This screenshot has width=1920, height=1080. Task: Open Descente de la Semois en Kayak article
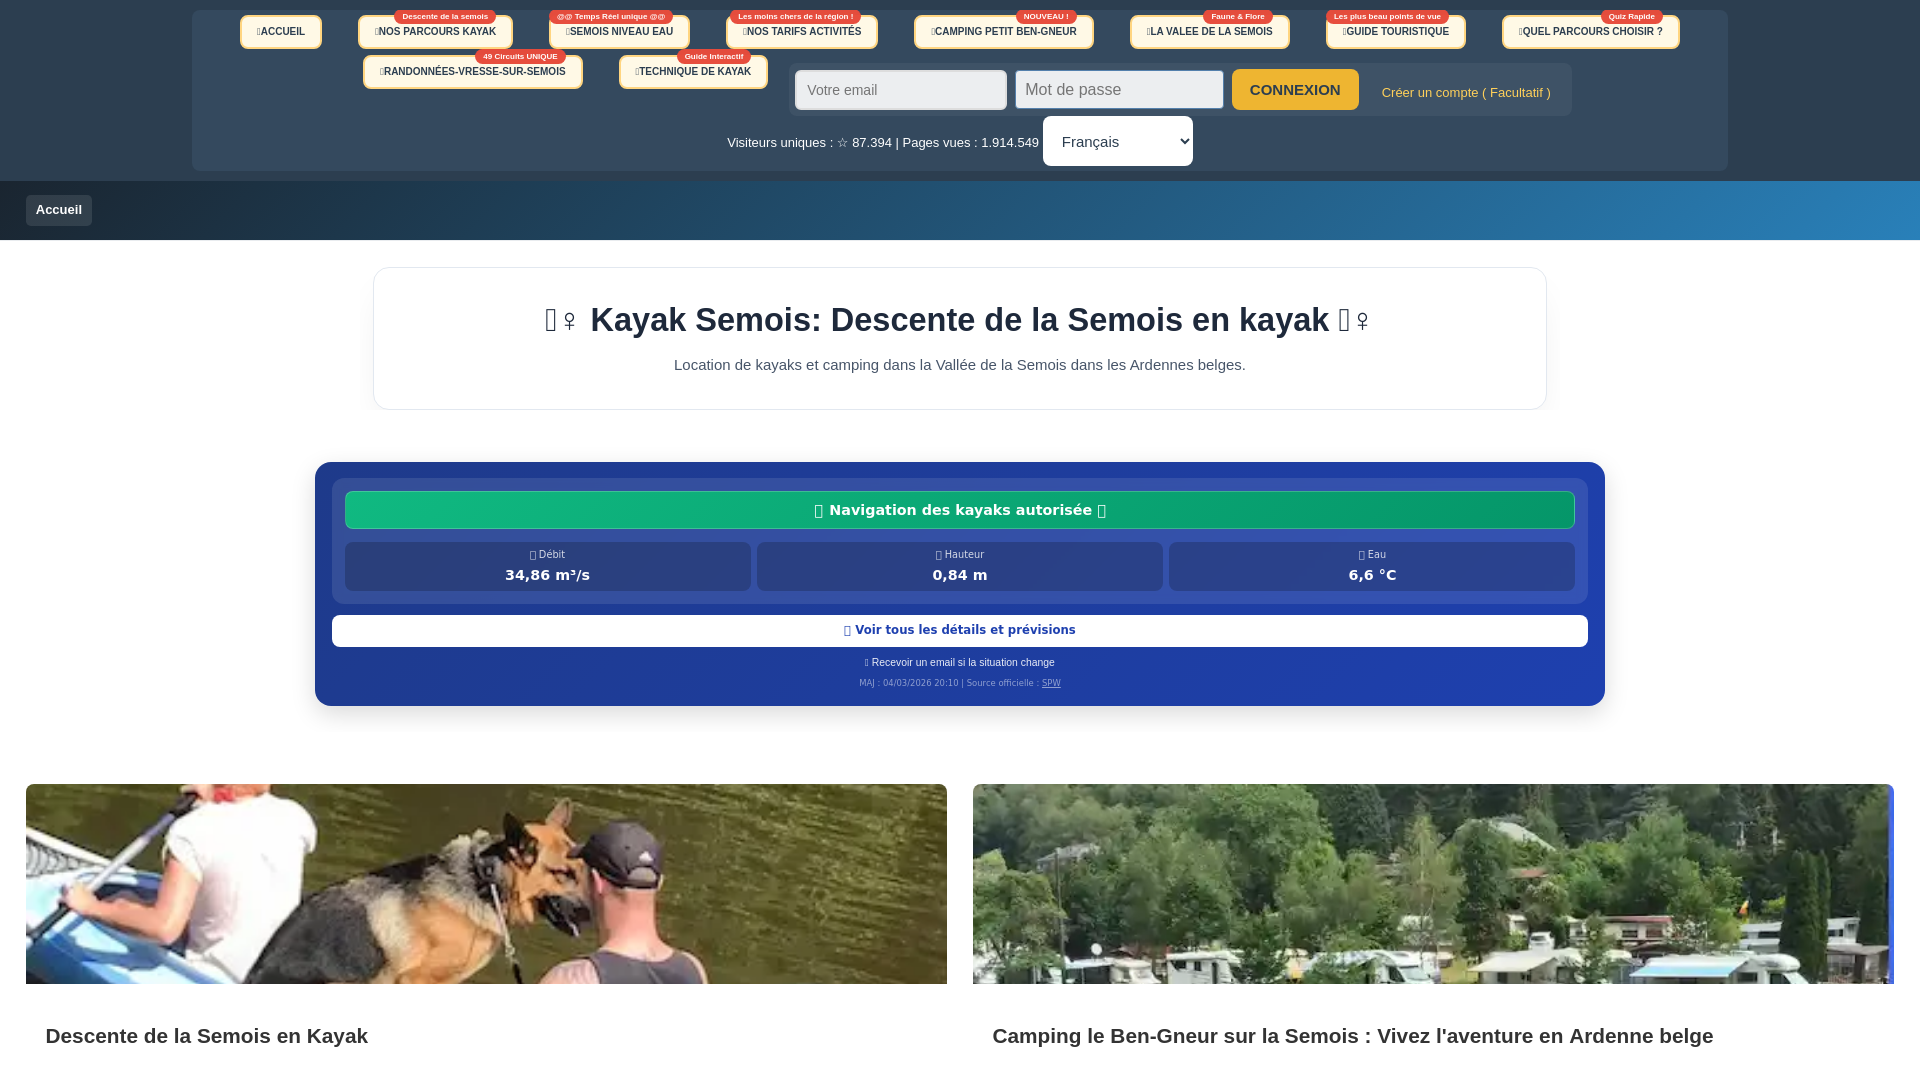coord(207,1036)
